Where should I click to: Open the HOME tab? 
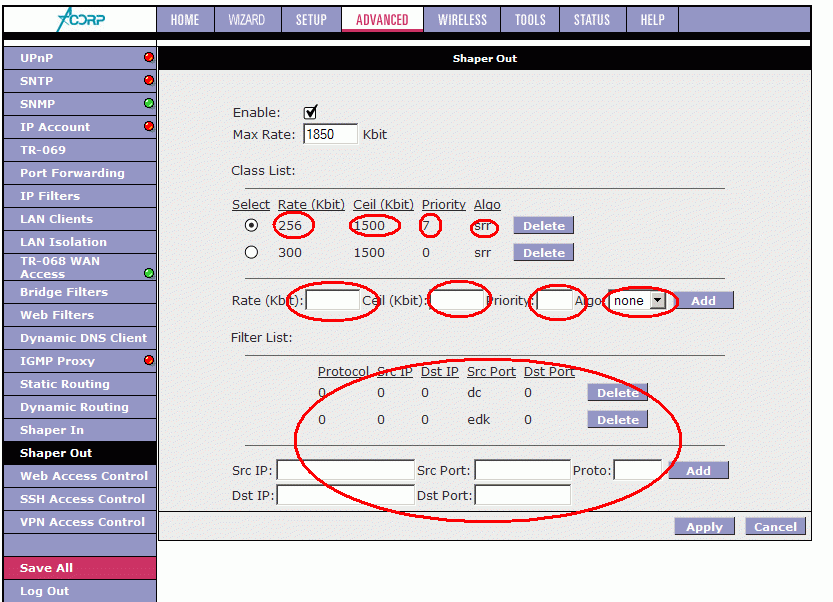coord(185,20)
